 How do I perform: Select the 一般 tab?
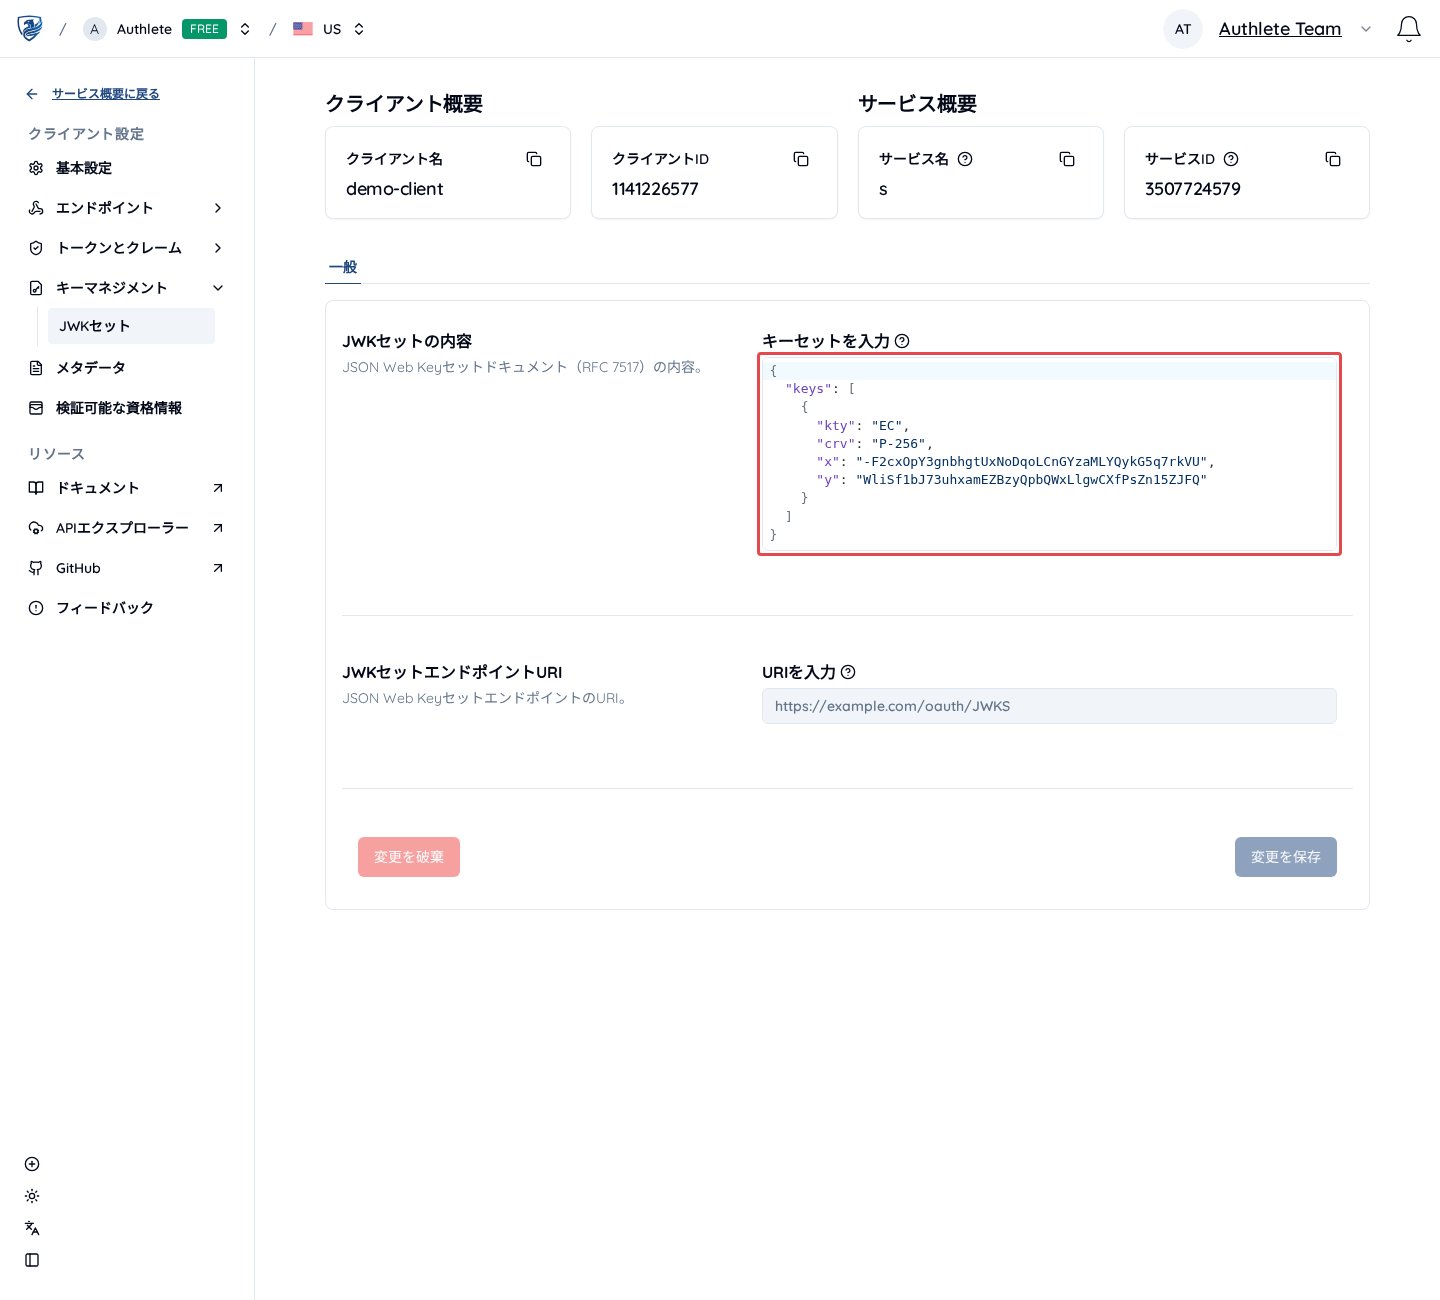[x=343, y=267]
